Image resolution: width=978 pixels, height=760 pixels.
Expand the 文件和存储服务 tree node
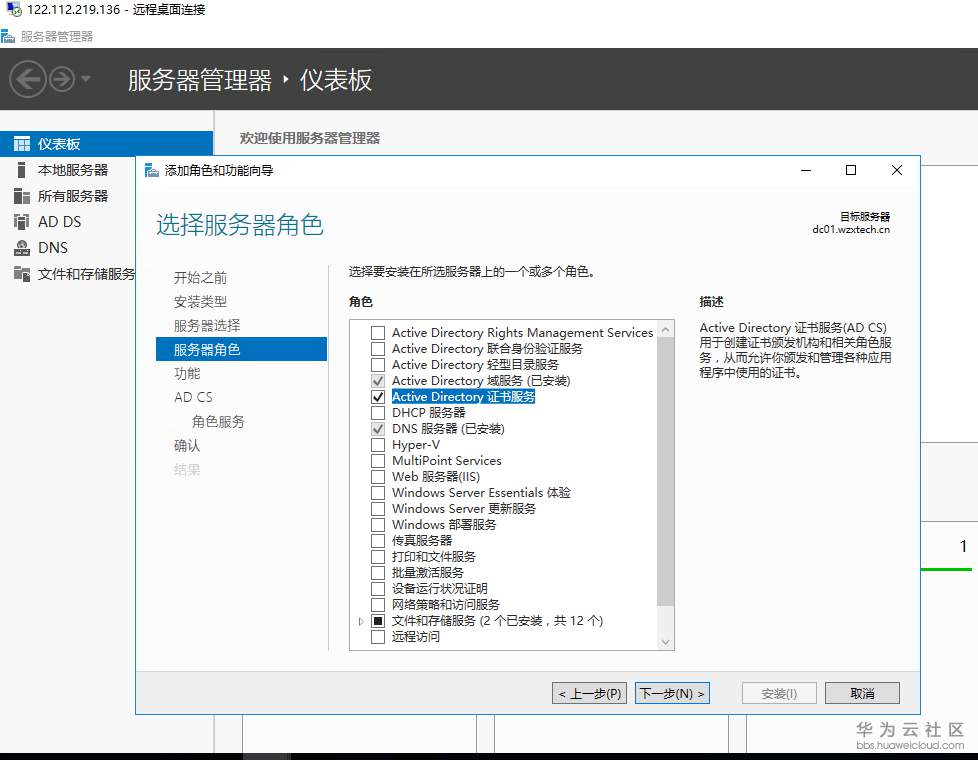pos(361,621)
